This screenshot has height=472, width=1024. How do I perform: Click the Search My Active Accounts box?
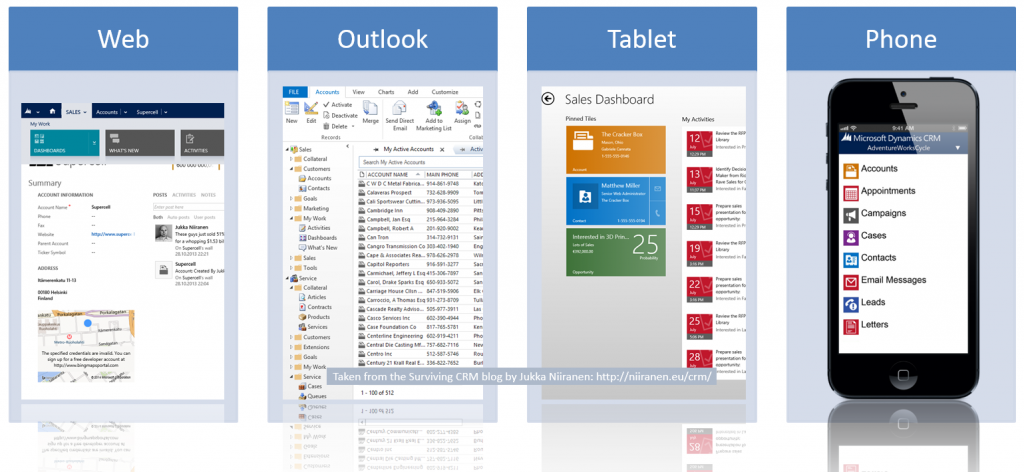click(421, 162)
